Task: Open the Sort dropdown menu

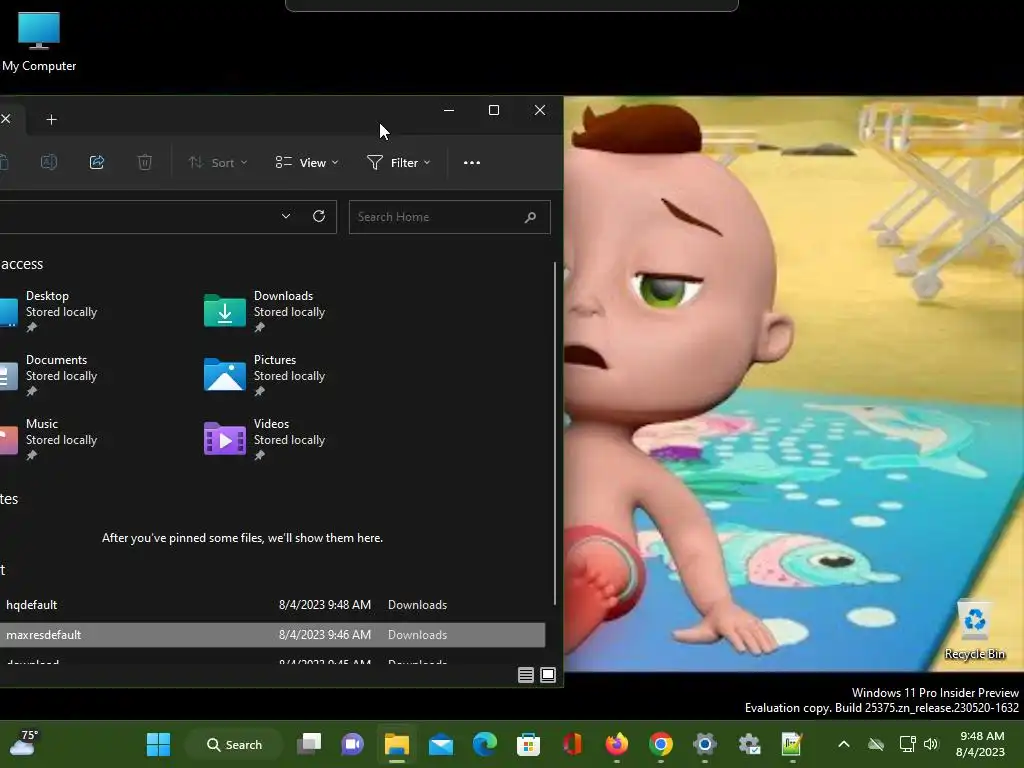Action: (217, 163)
